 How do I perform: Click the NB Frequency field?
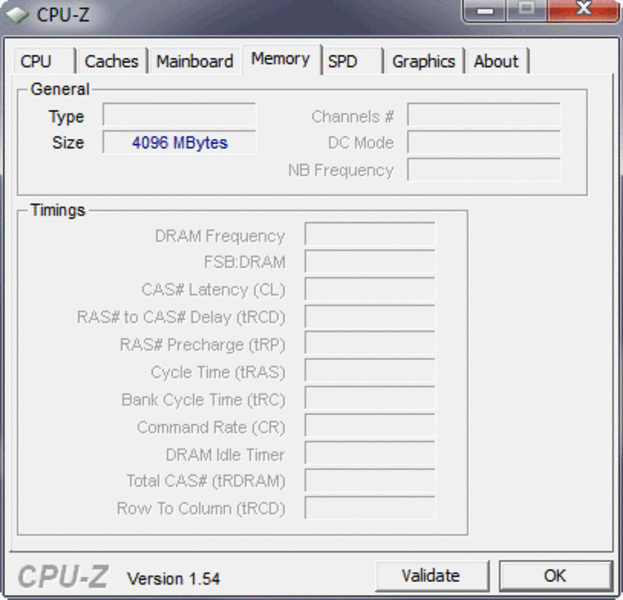[484, 170]
